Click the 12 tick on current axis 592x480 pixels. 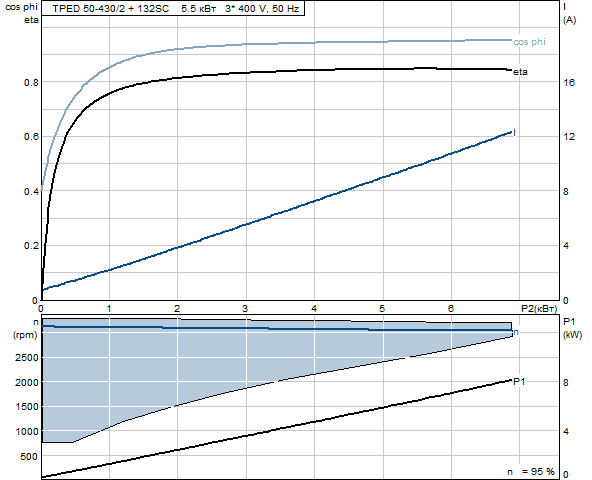[569, 137]
